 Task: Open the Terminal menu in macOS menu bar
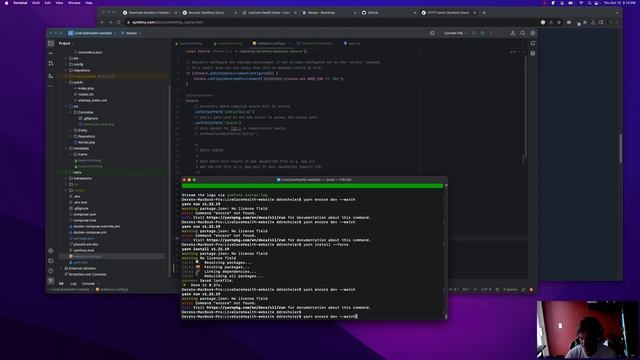point(20,3)
